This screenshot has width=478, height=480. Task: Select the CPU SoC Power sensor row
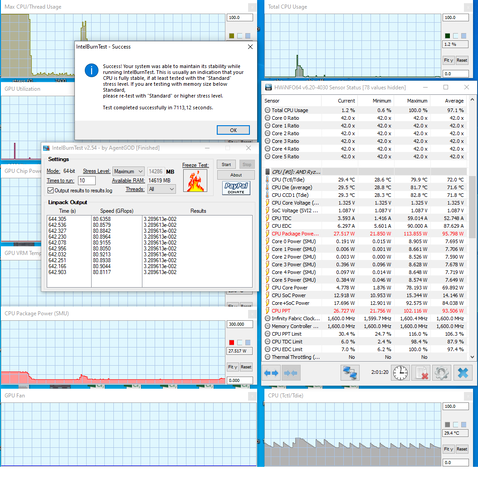[365, 295]
